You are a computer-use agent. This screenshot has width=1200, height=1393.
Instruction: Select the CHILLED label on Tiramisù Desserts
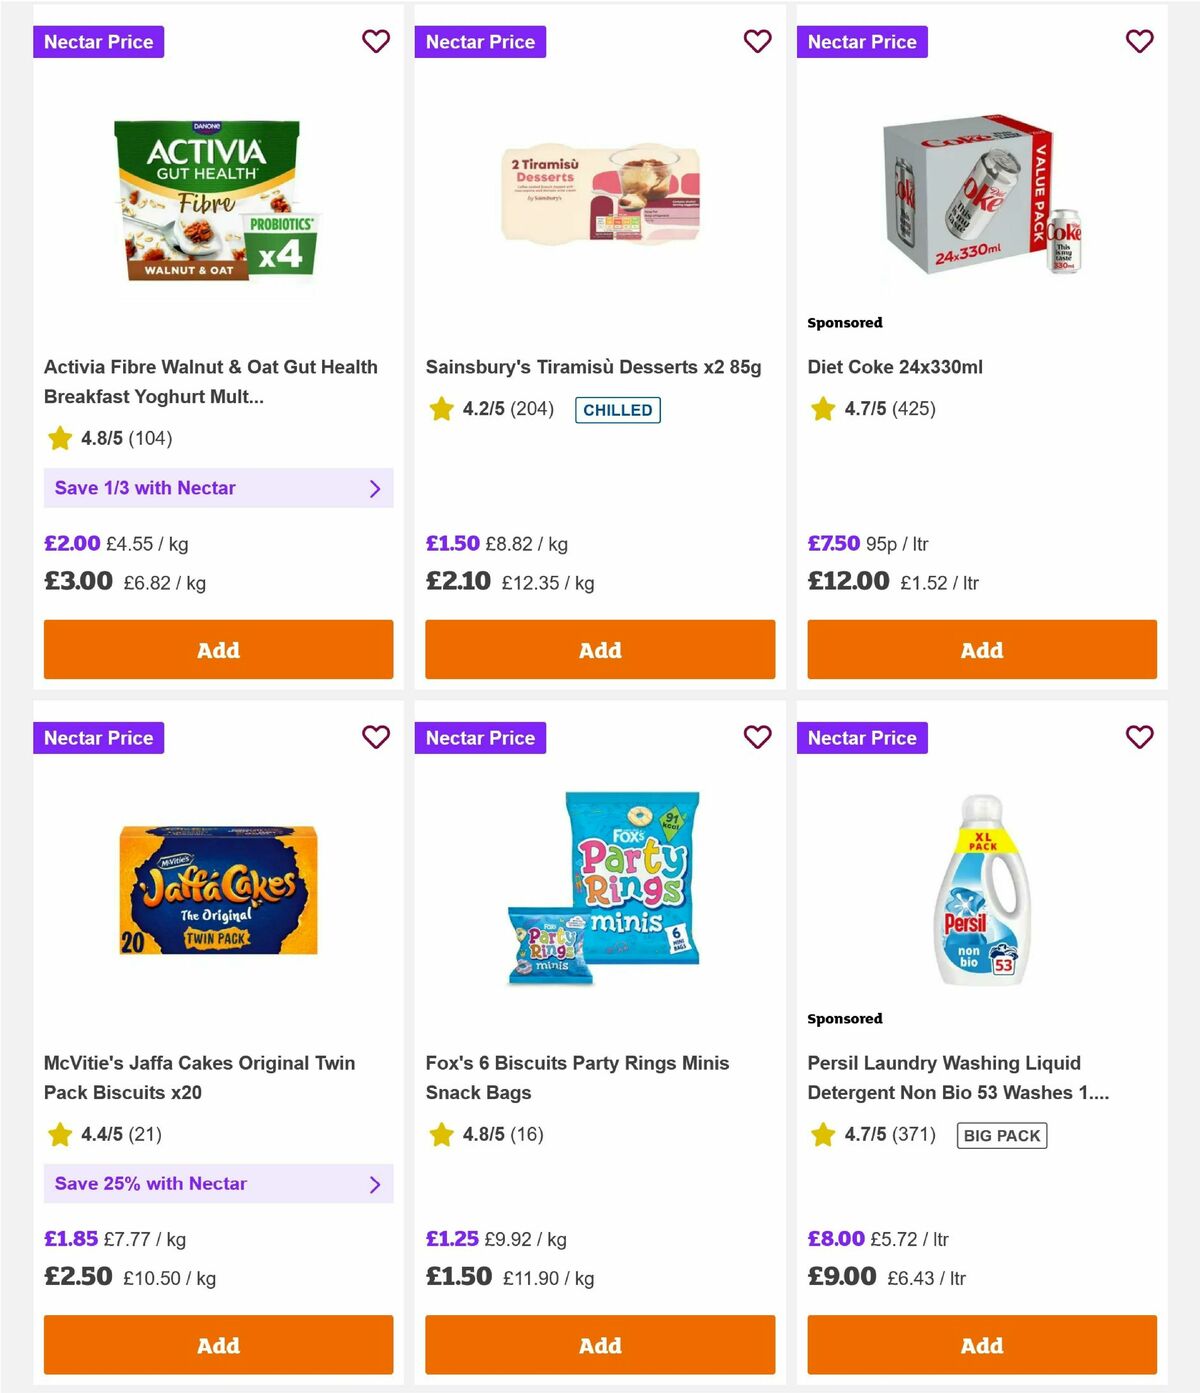click(x=617, y=410)
